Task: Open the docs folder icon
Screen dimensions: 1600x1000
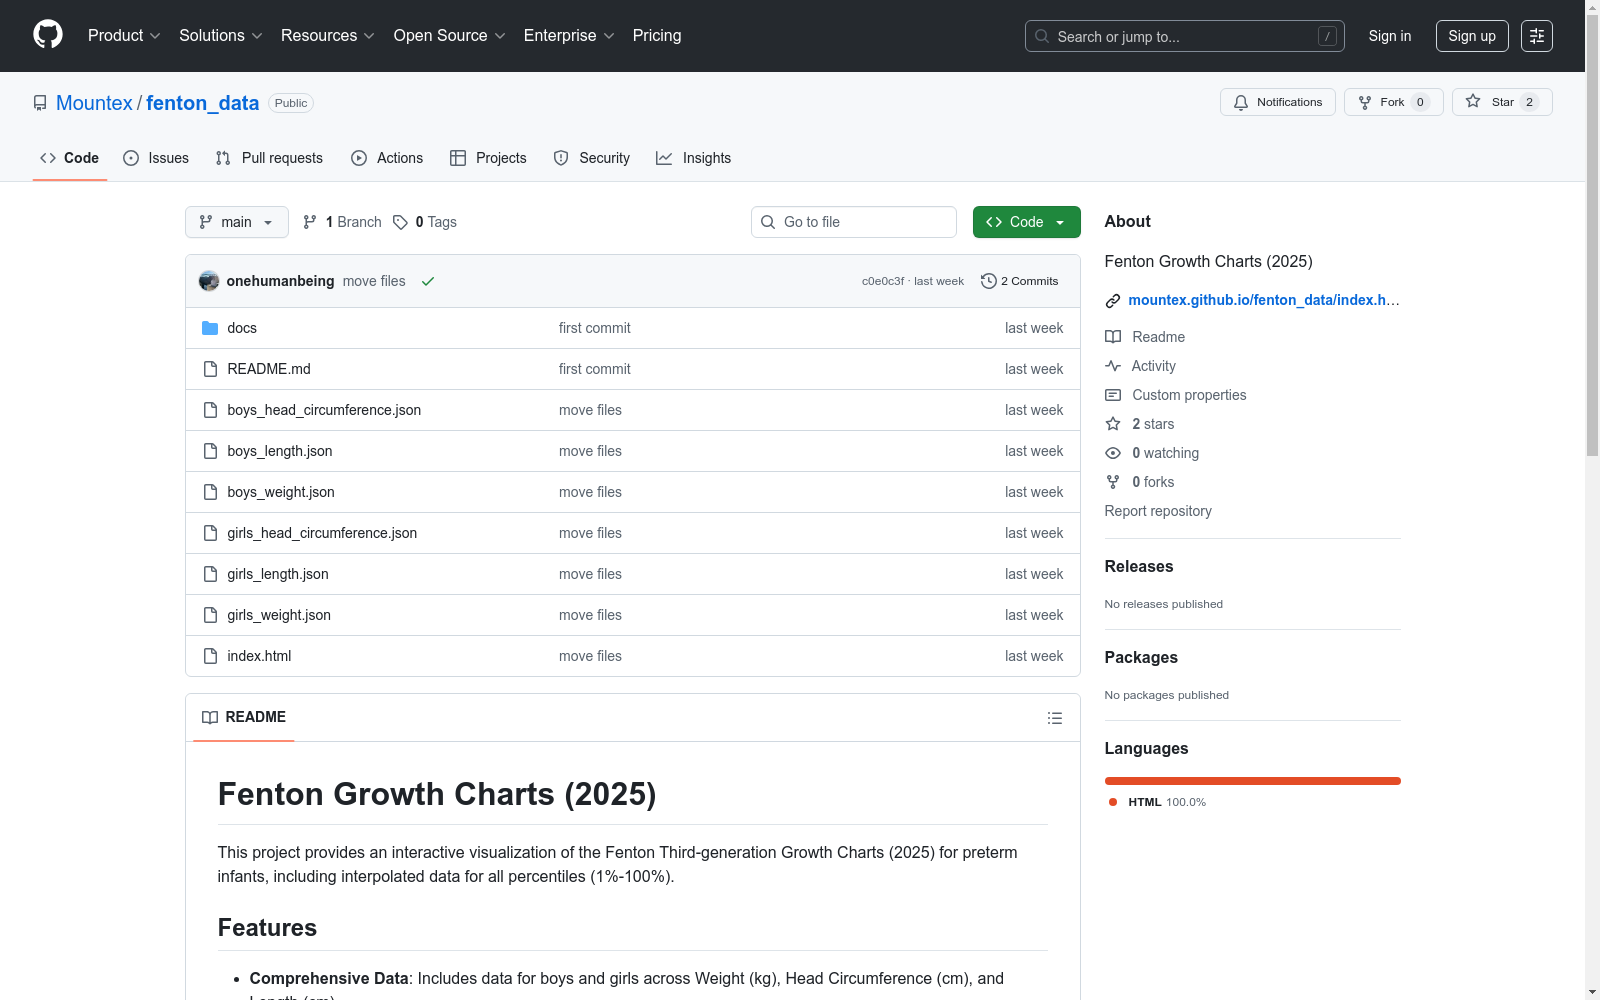Action: click(210, 328)
